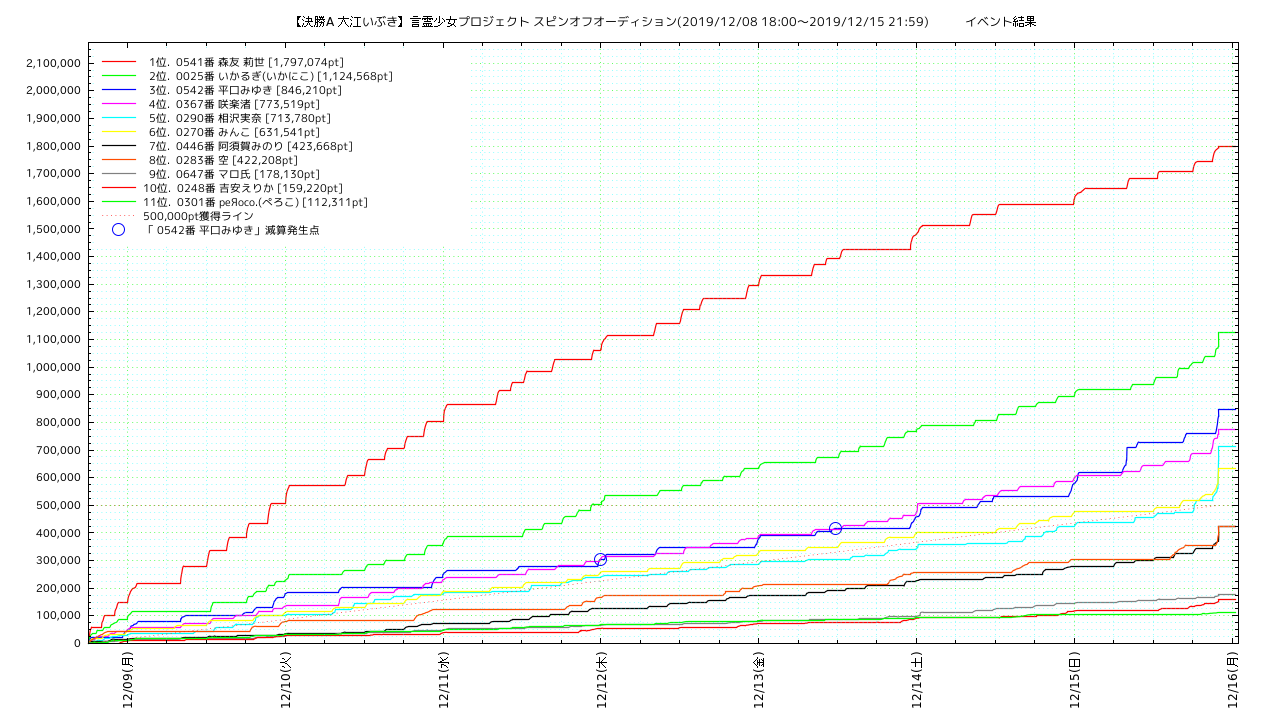Click the y-axis value '100,000'
The height and width of the screenshot is (720, 1280).
tap(58, 616)
